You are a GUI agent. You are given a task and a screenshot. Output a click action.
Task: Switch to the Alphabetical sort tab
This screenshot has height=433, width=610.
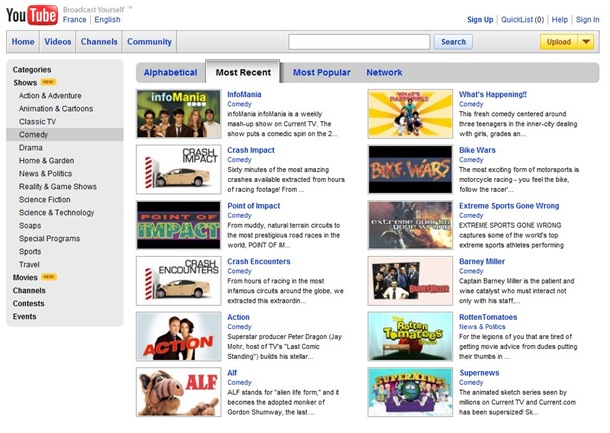170,72
